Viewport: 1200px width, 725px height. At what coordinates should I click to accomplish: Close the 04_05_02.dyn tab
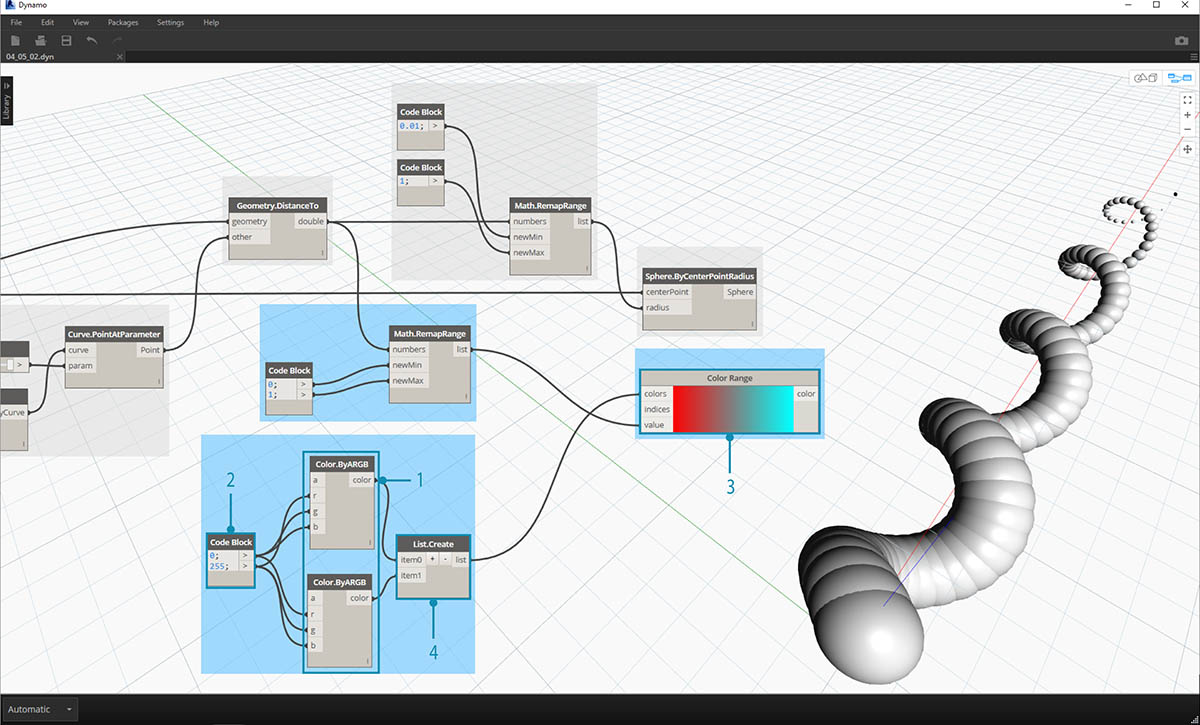(x=120, y=57)
